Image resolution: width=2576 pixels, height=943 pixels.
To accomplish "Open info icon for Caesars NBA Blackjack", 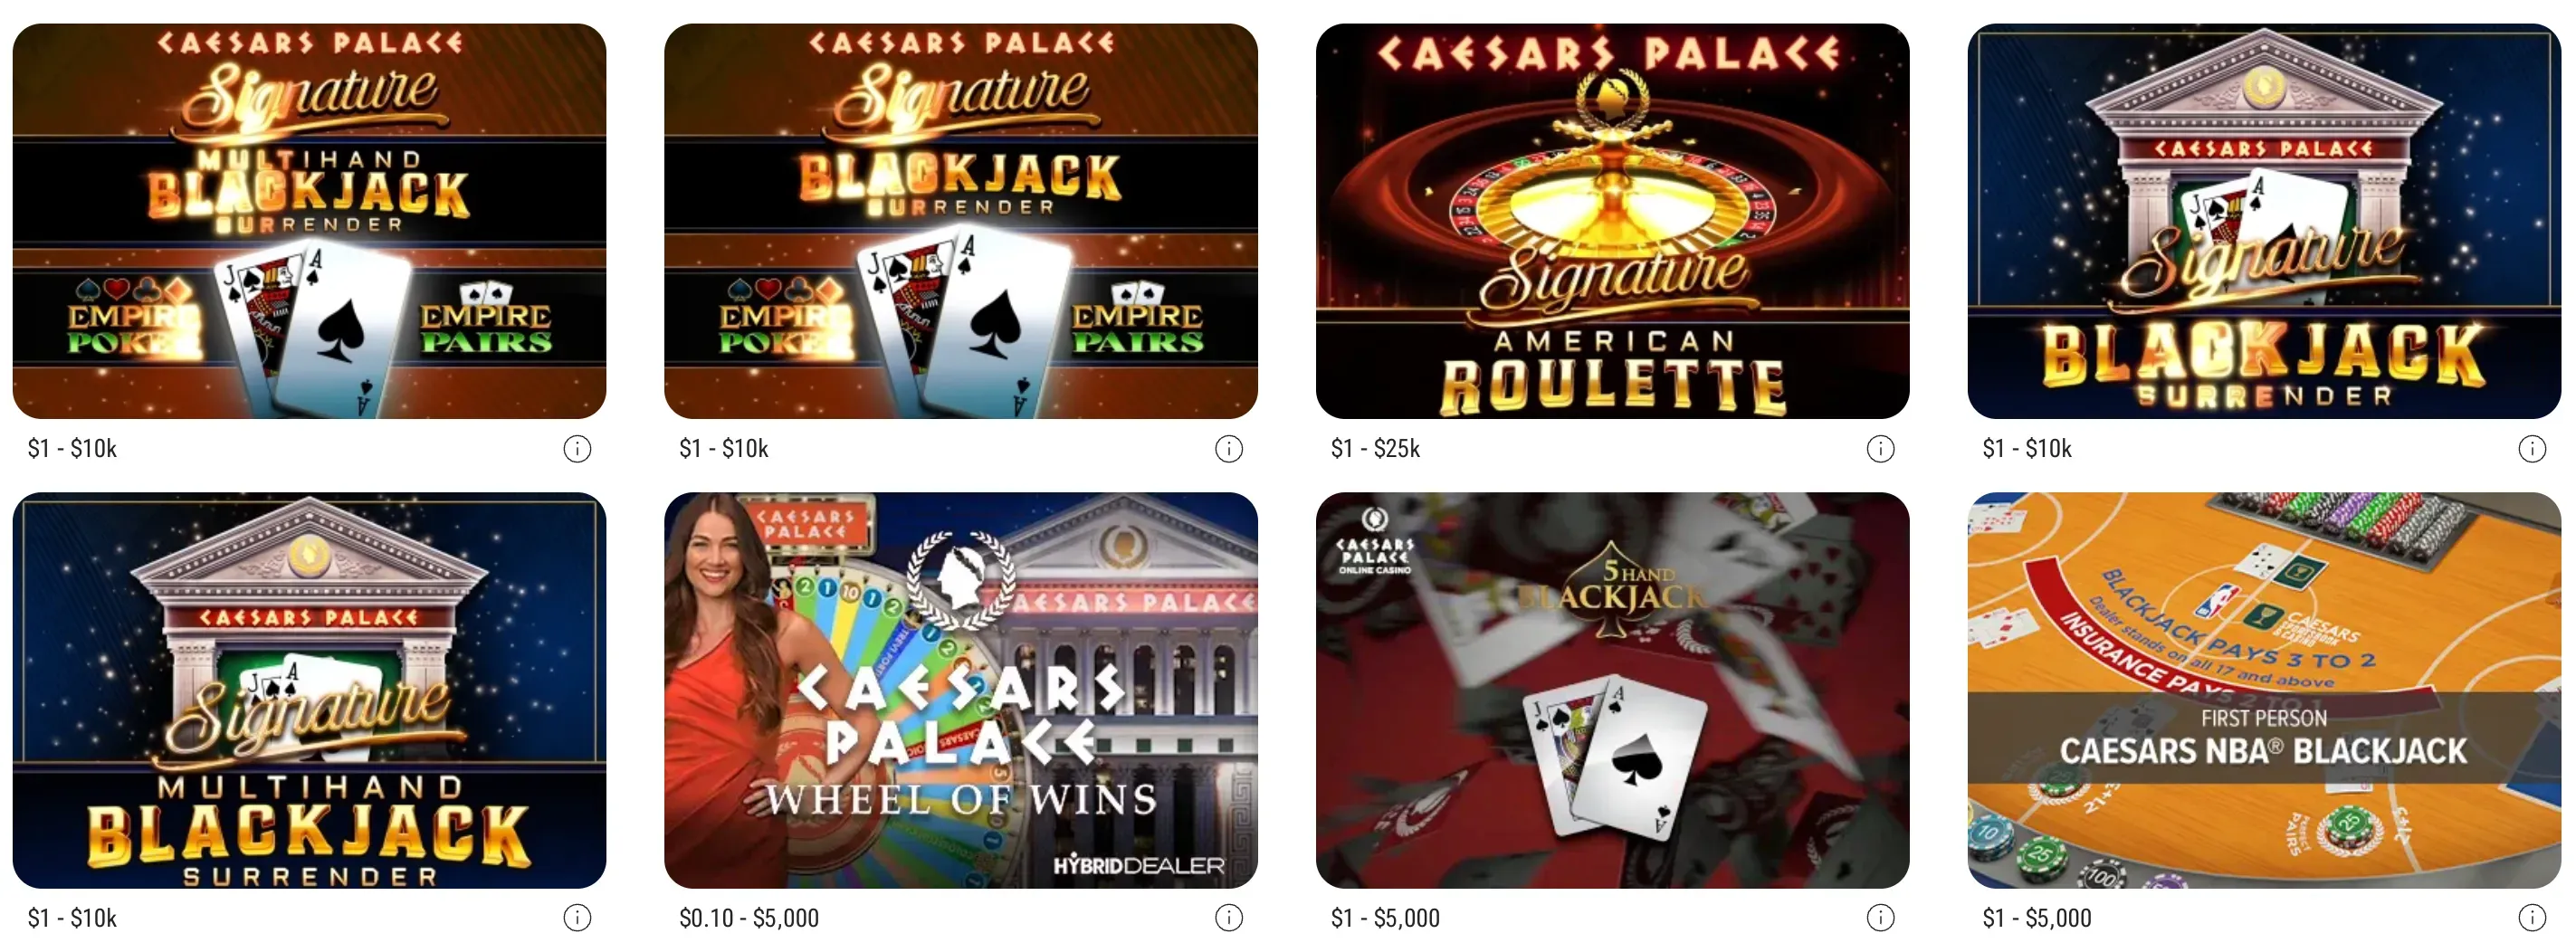I will point(2532,917).
